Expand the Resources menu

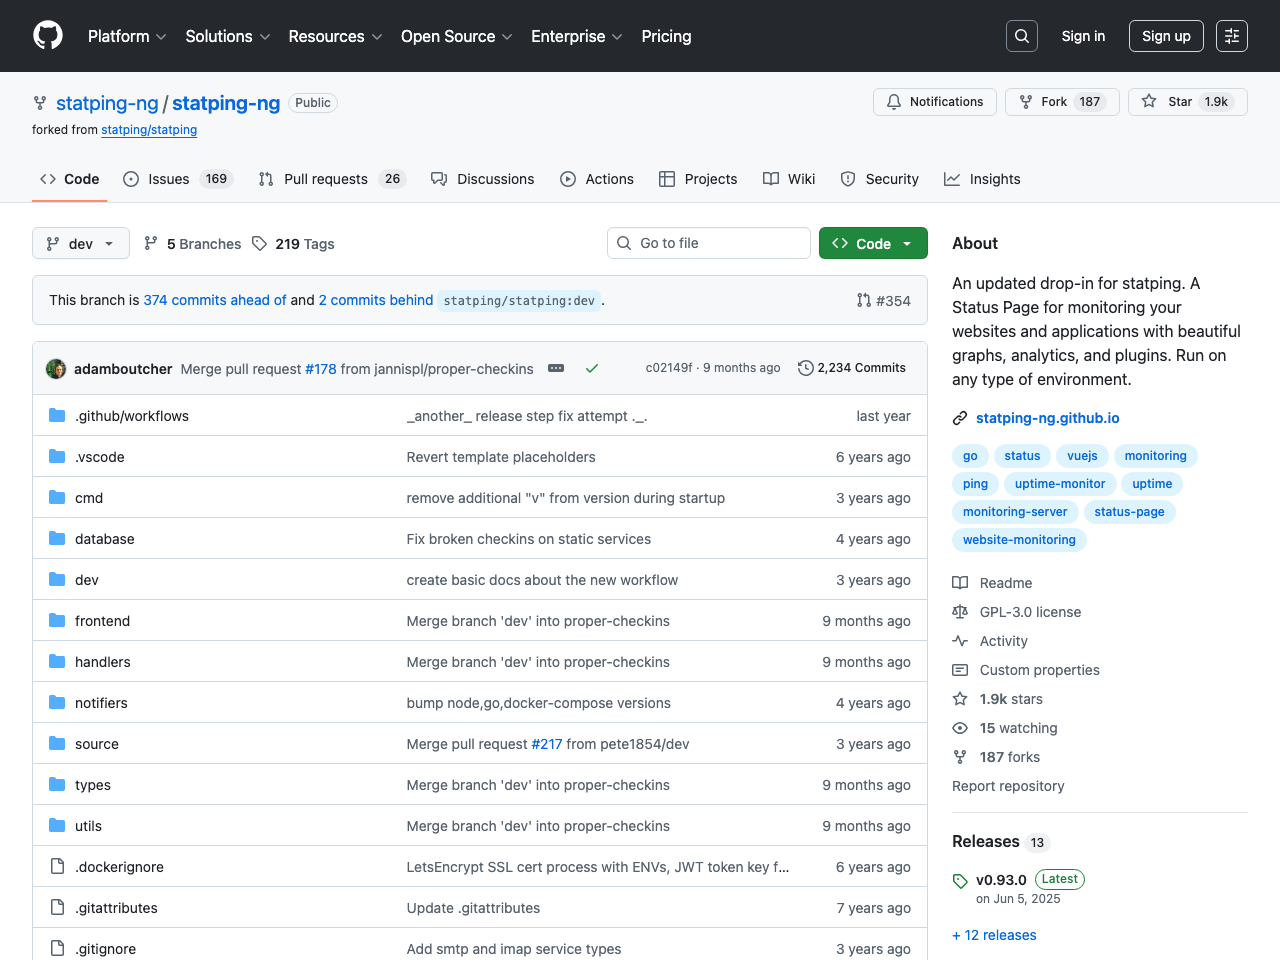[x=334, y=36]
